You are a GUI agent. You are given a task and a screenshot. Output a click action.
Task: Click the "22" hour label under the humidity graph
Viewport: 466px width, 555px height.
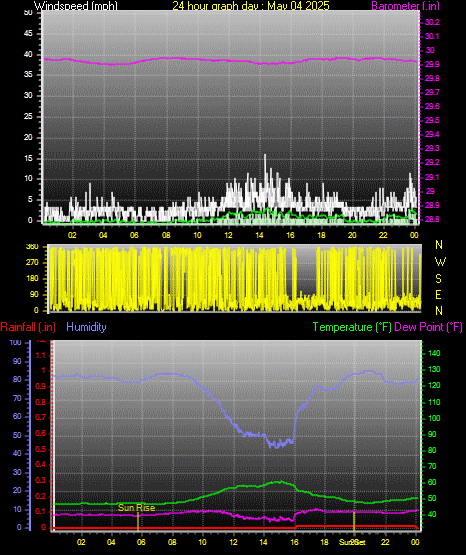click(385, 542)
